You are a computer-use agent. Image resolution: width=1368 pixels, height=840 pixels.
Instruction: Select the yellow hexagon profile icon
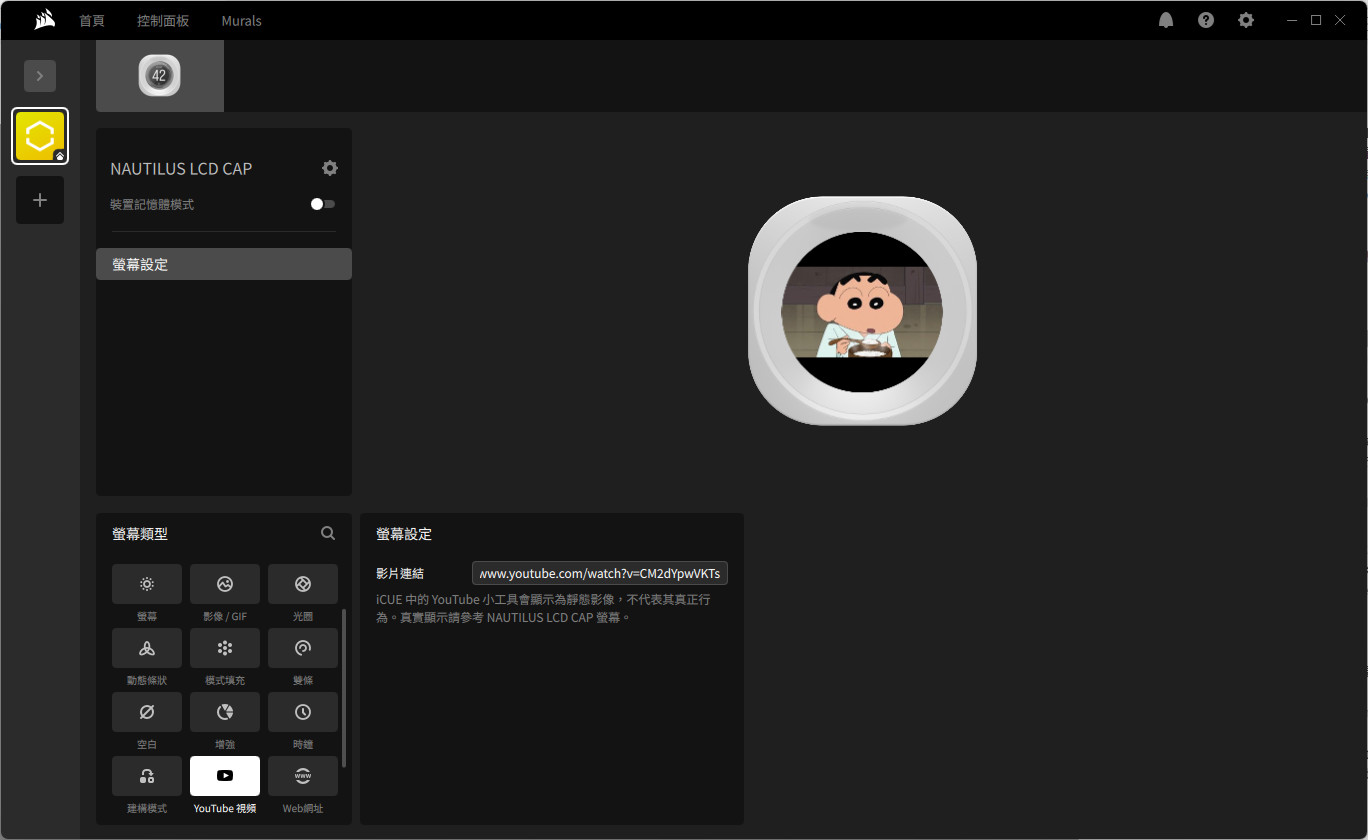click(x=40, y=136)
